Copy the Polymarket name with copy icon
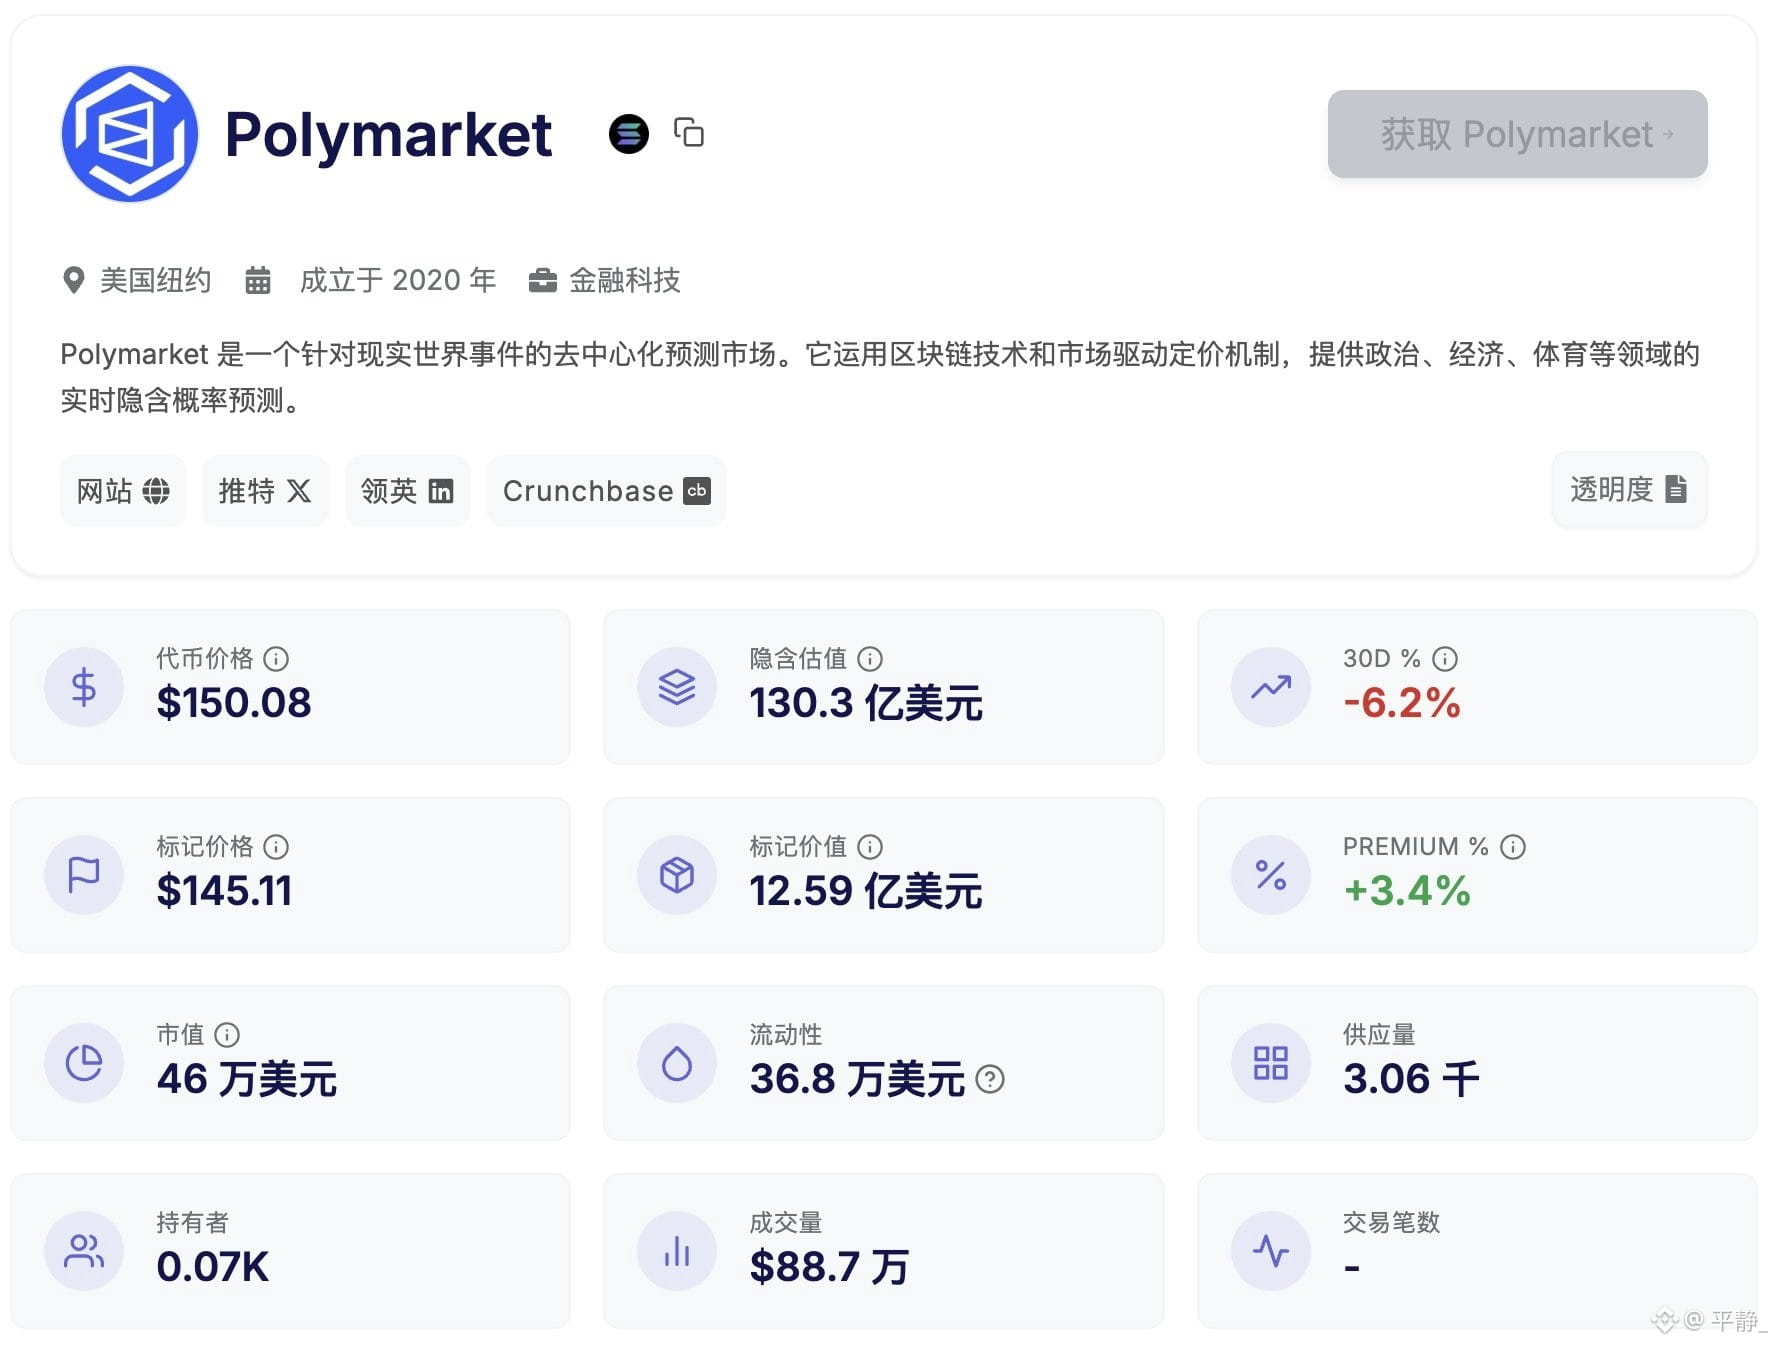The width and height of the screenshot is (1776, 1346). point(689,133)
